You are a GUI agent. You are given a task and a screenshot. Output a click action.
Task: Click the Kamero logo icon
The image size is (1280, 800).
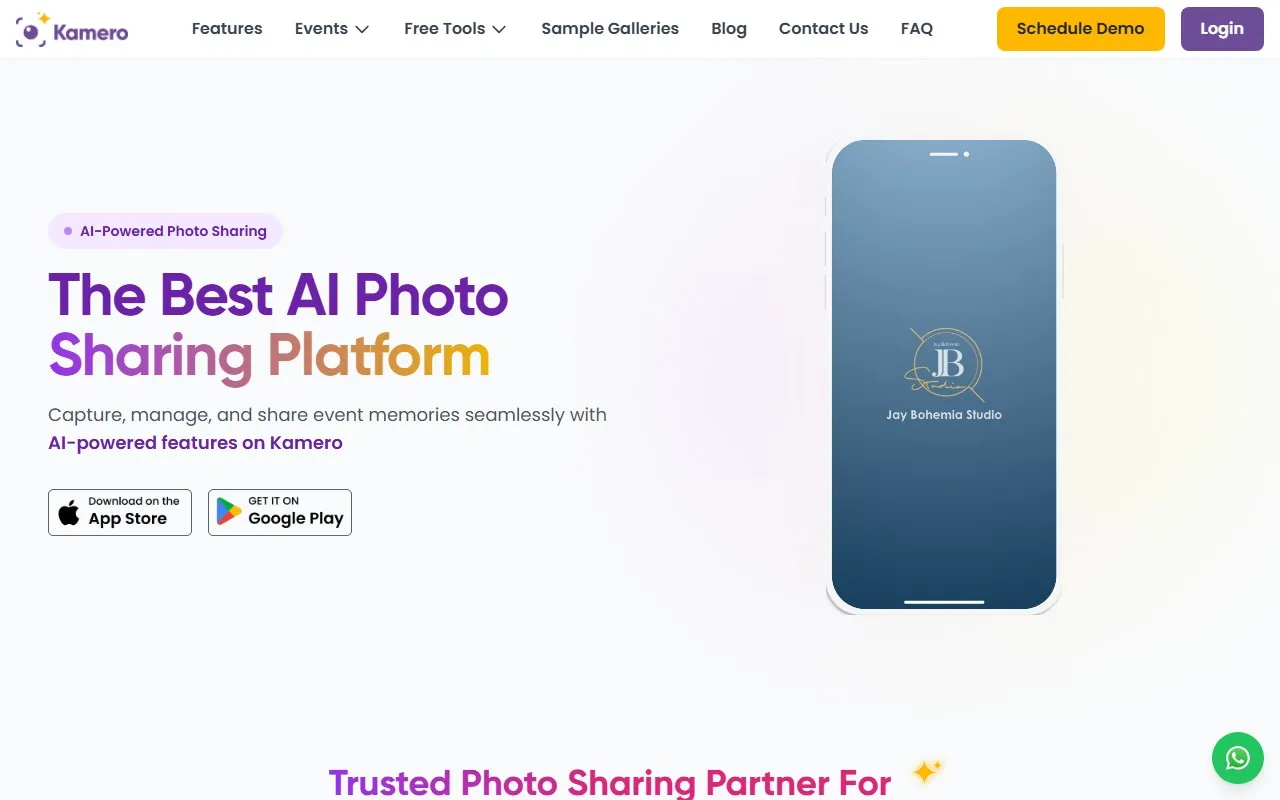pos(33,30)
